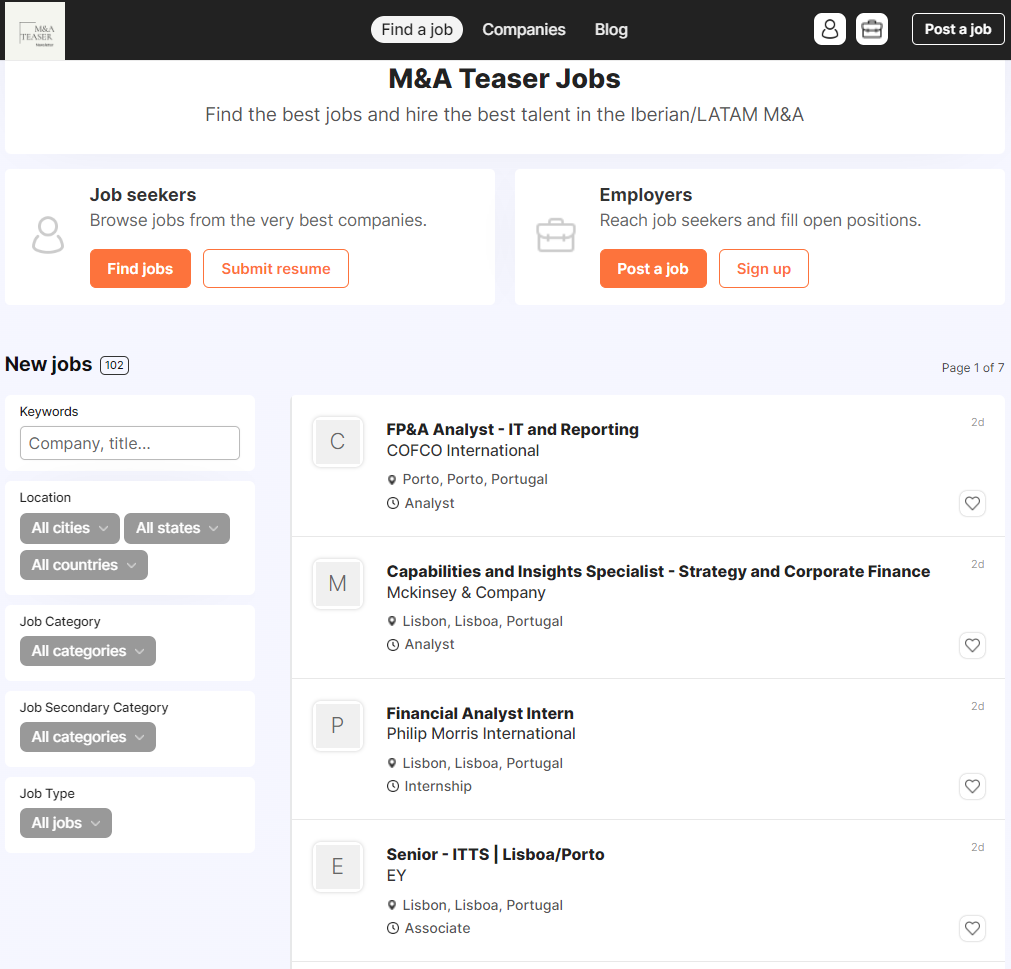
Task: Expand the All cities dropdown
Action: (x=70, y=528)
